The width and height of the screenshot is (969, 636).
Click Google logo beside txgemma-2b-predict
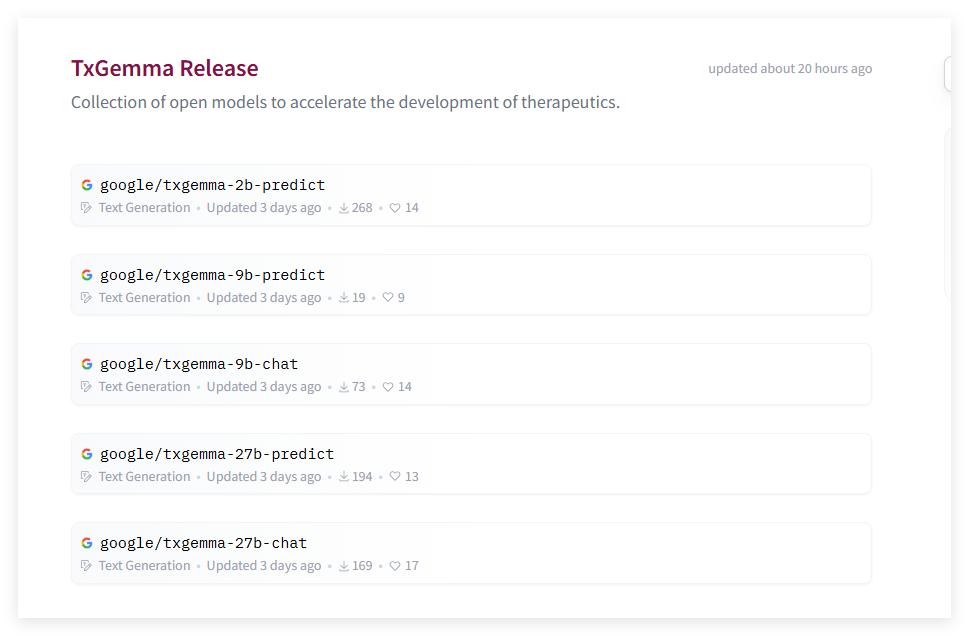(x=87, y=185)
